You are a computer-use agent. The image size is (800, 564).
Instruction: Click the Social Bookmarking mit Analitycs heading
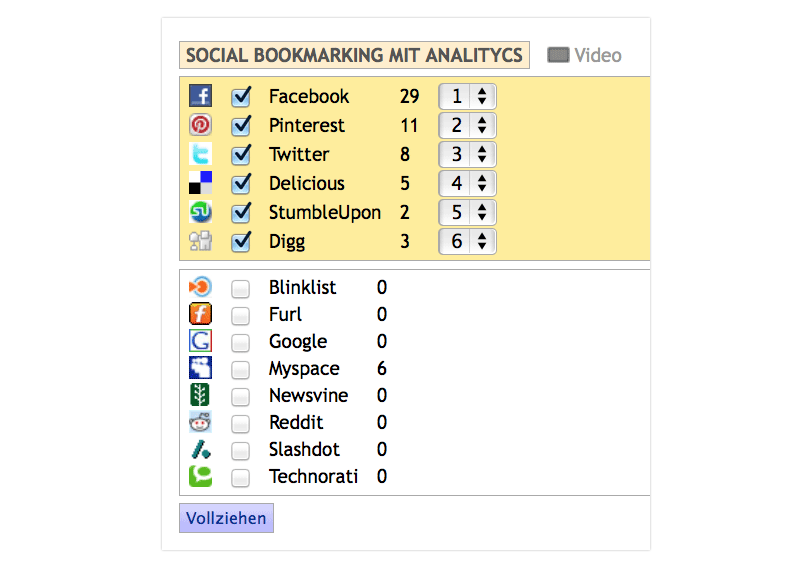click(354, 55)
